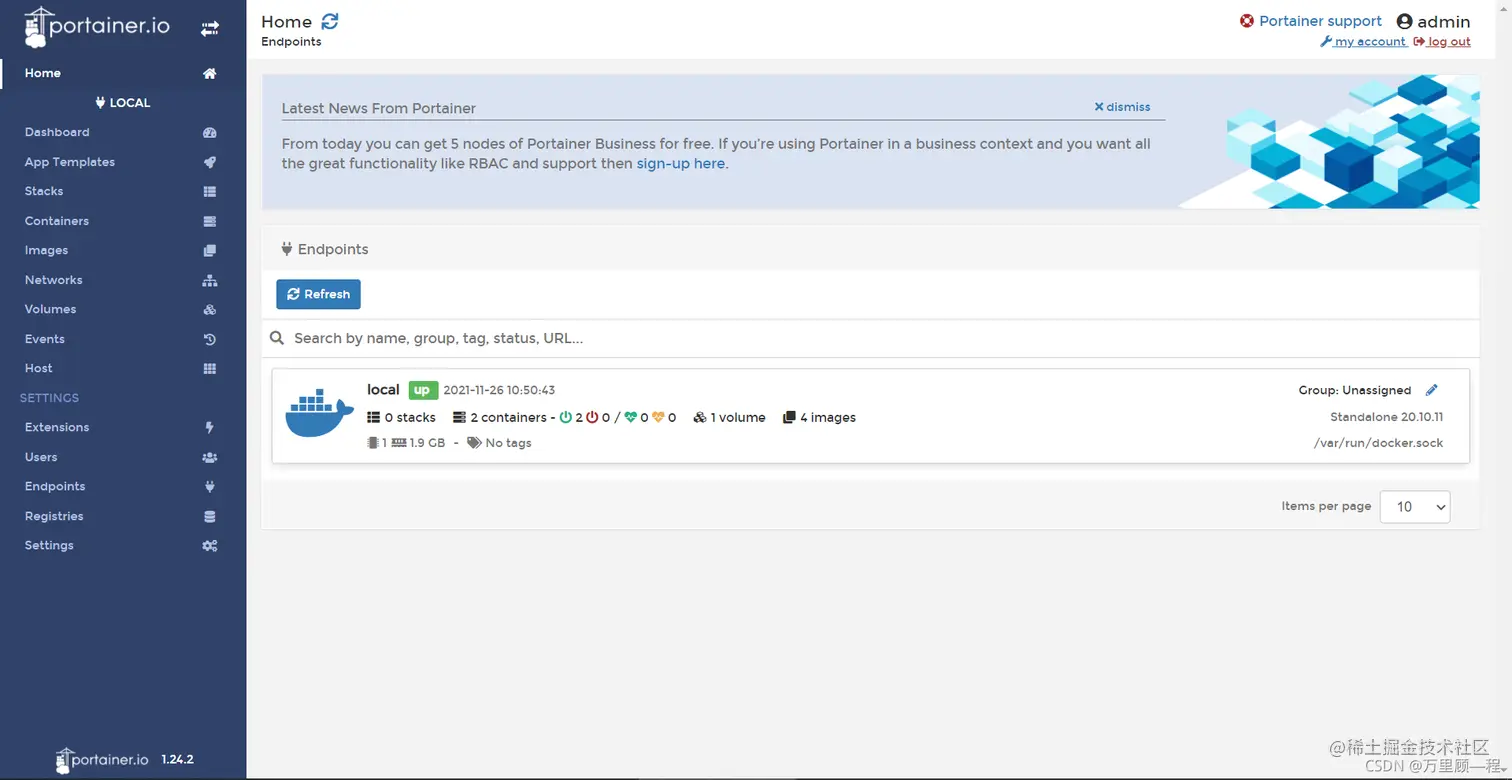
Task: Open Endpoints settings in the sidebar
Action: [55, 486]
